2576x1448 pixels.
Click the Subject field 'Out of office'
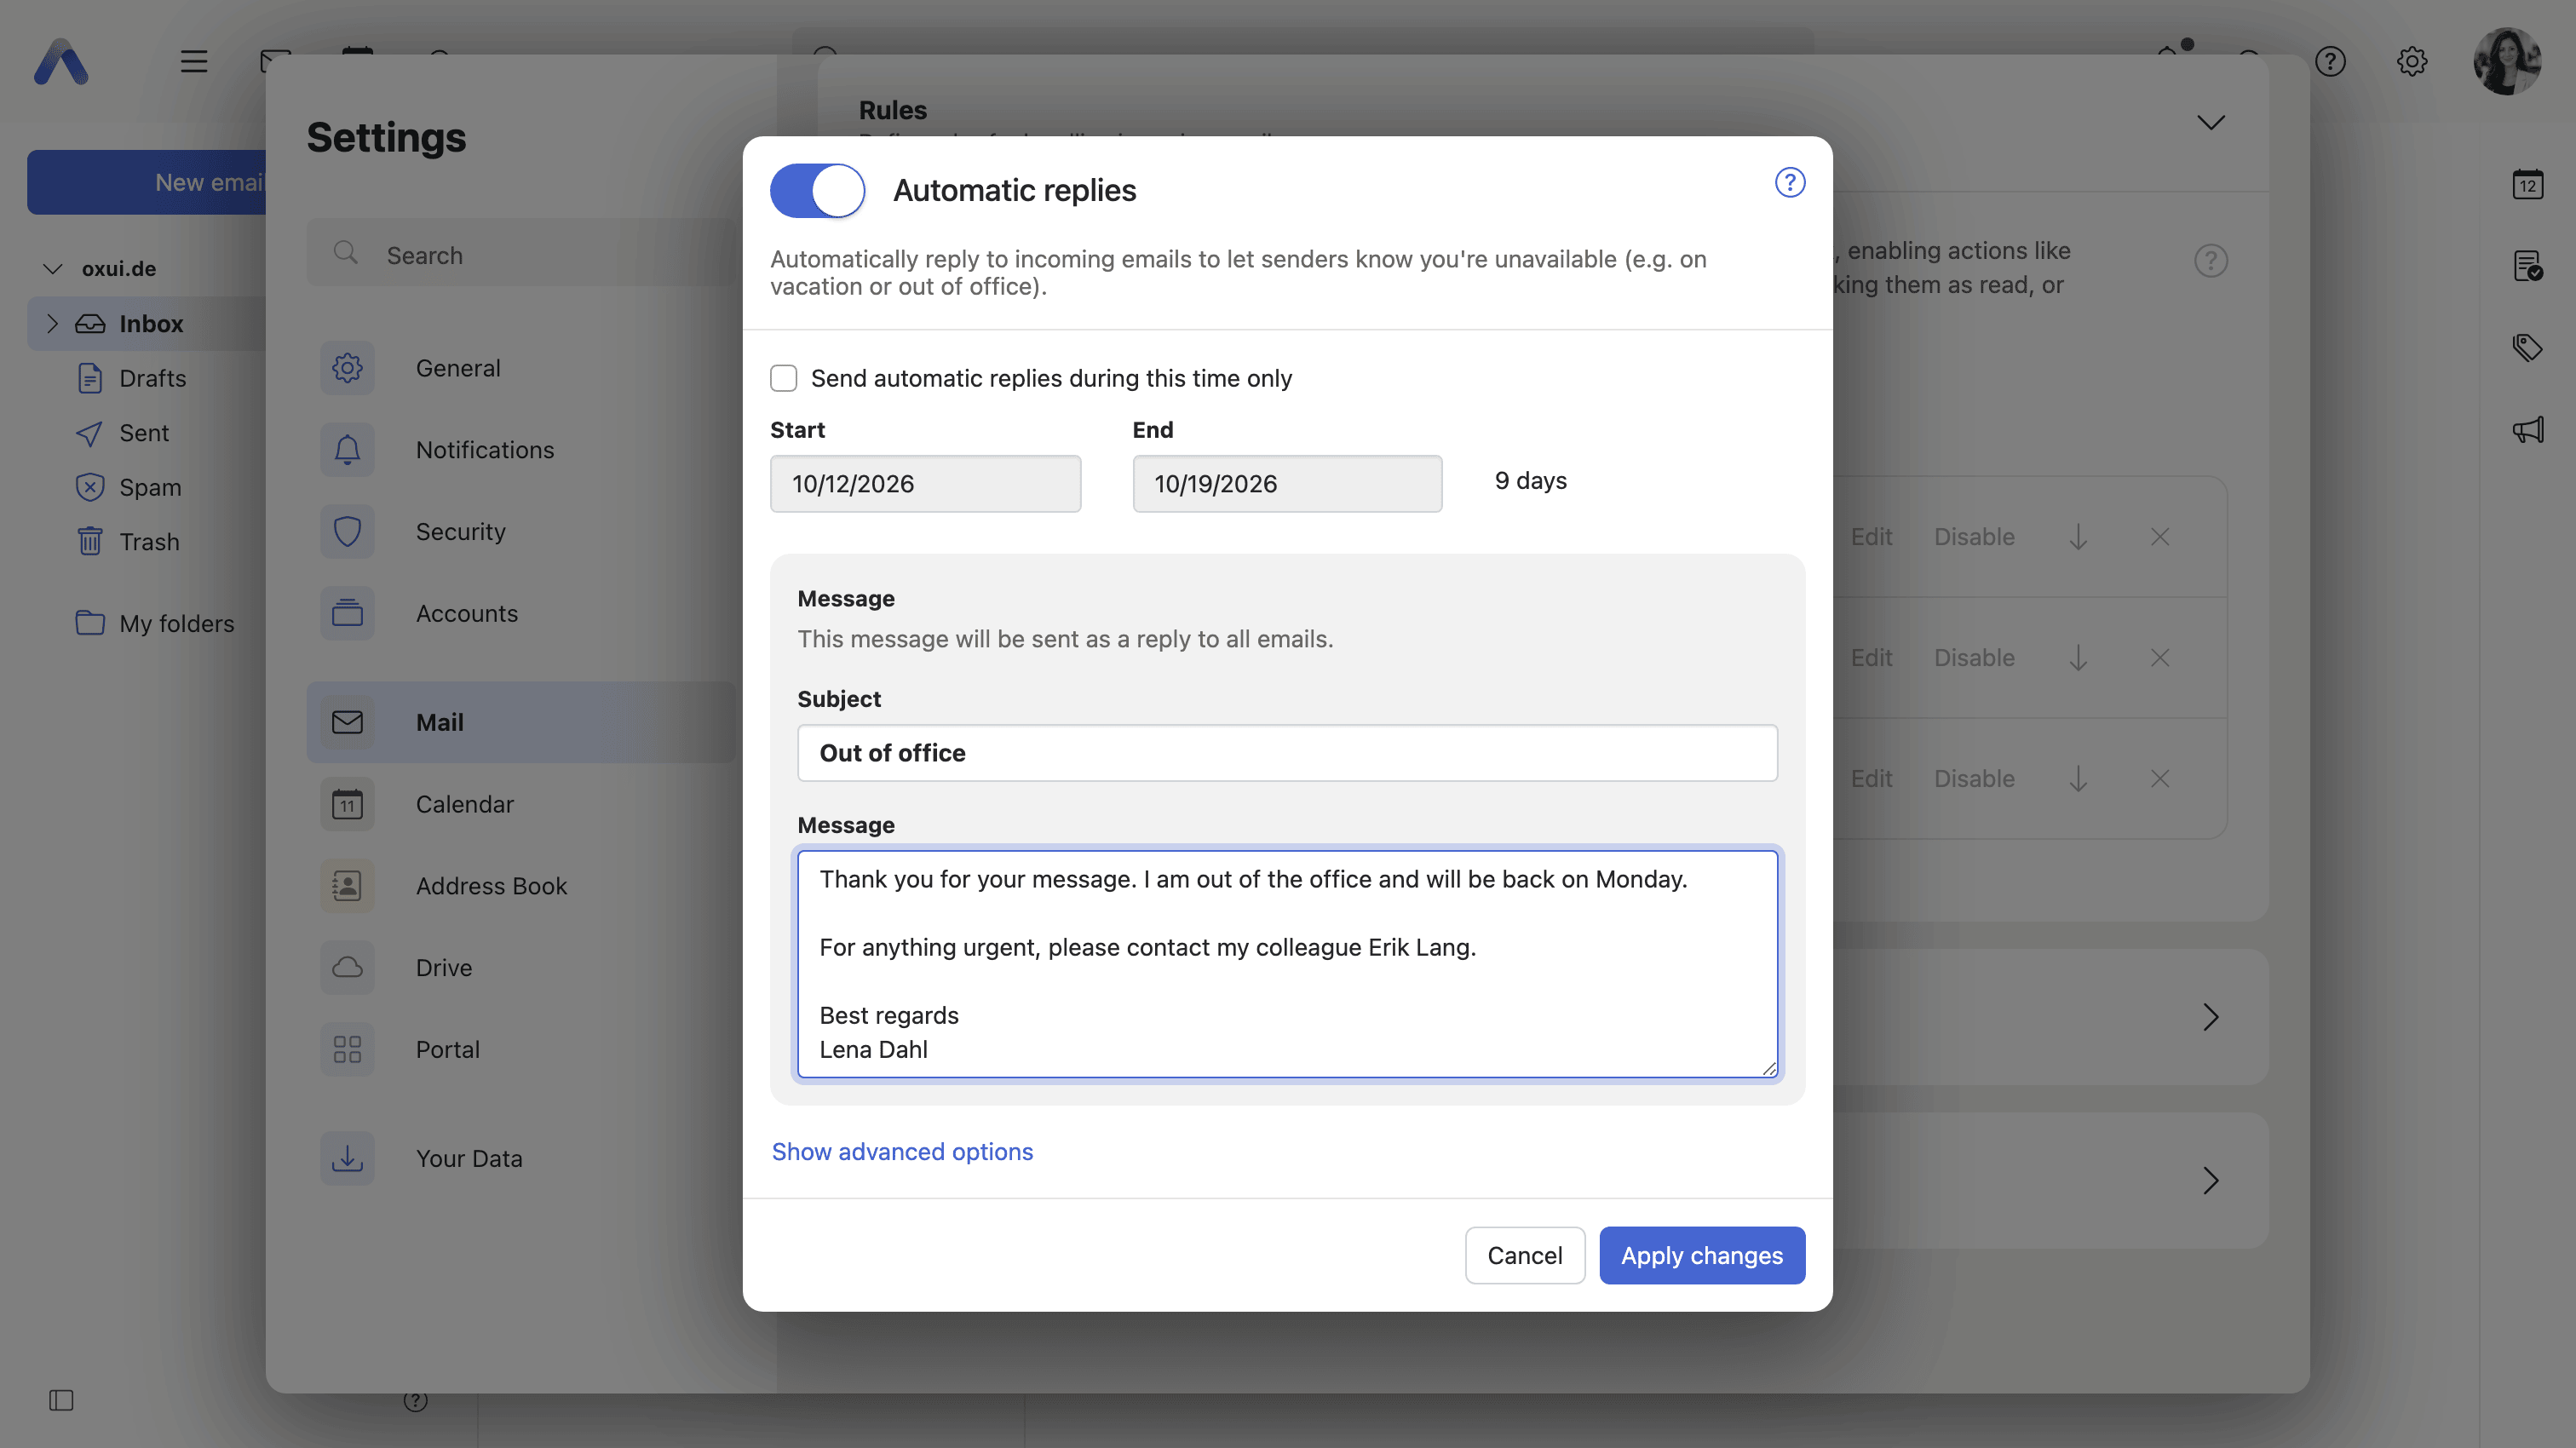(1287, 753)
